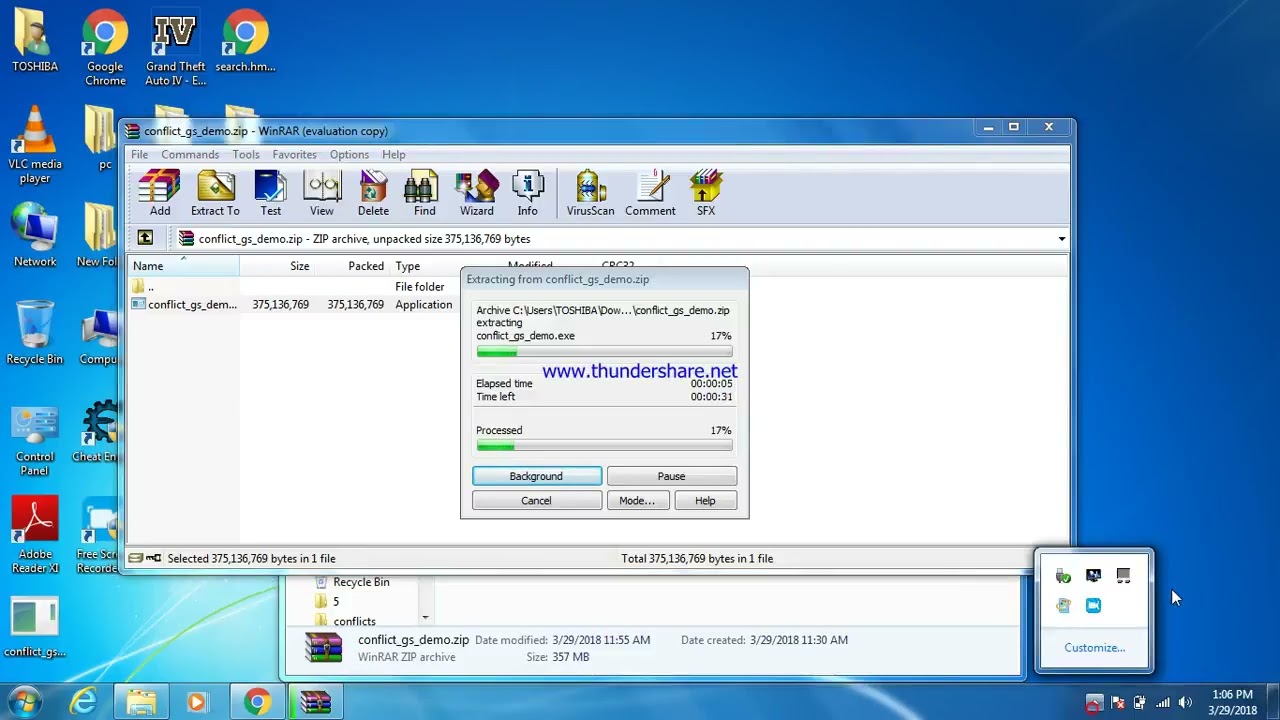This screenshot has height=720, width=1280.
Task: Open the Favorites menu
Action: tap(295, 155)
